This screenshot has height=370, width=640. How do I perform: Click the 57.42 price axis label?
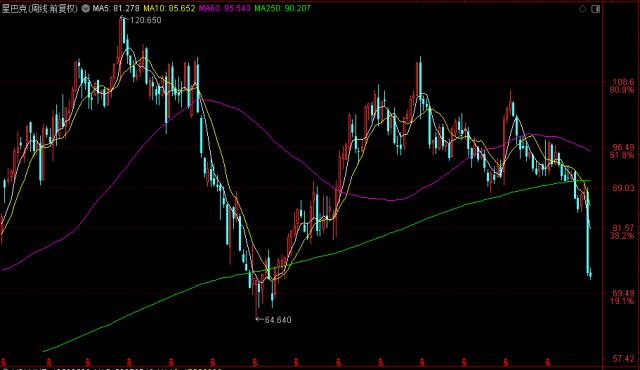pos(623,359)
